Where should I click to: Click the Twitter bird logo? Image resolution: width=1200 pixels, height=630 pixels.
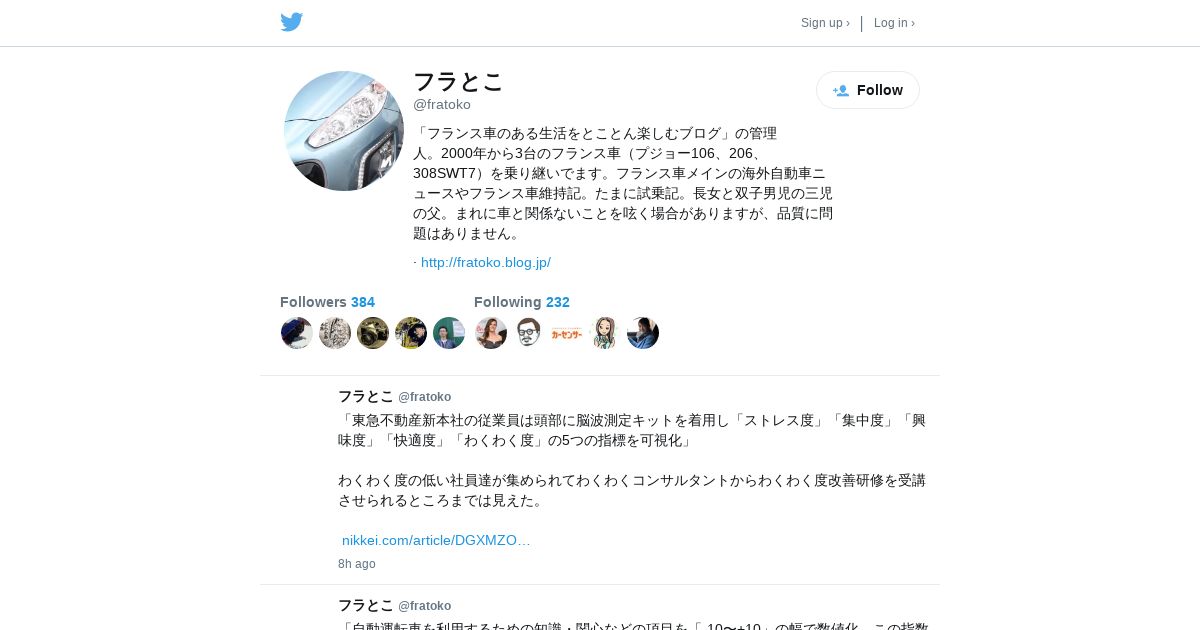point(292,22)
